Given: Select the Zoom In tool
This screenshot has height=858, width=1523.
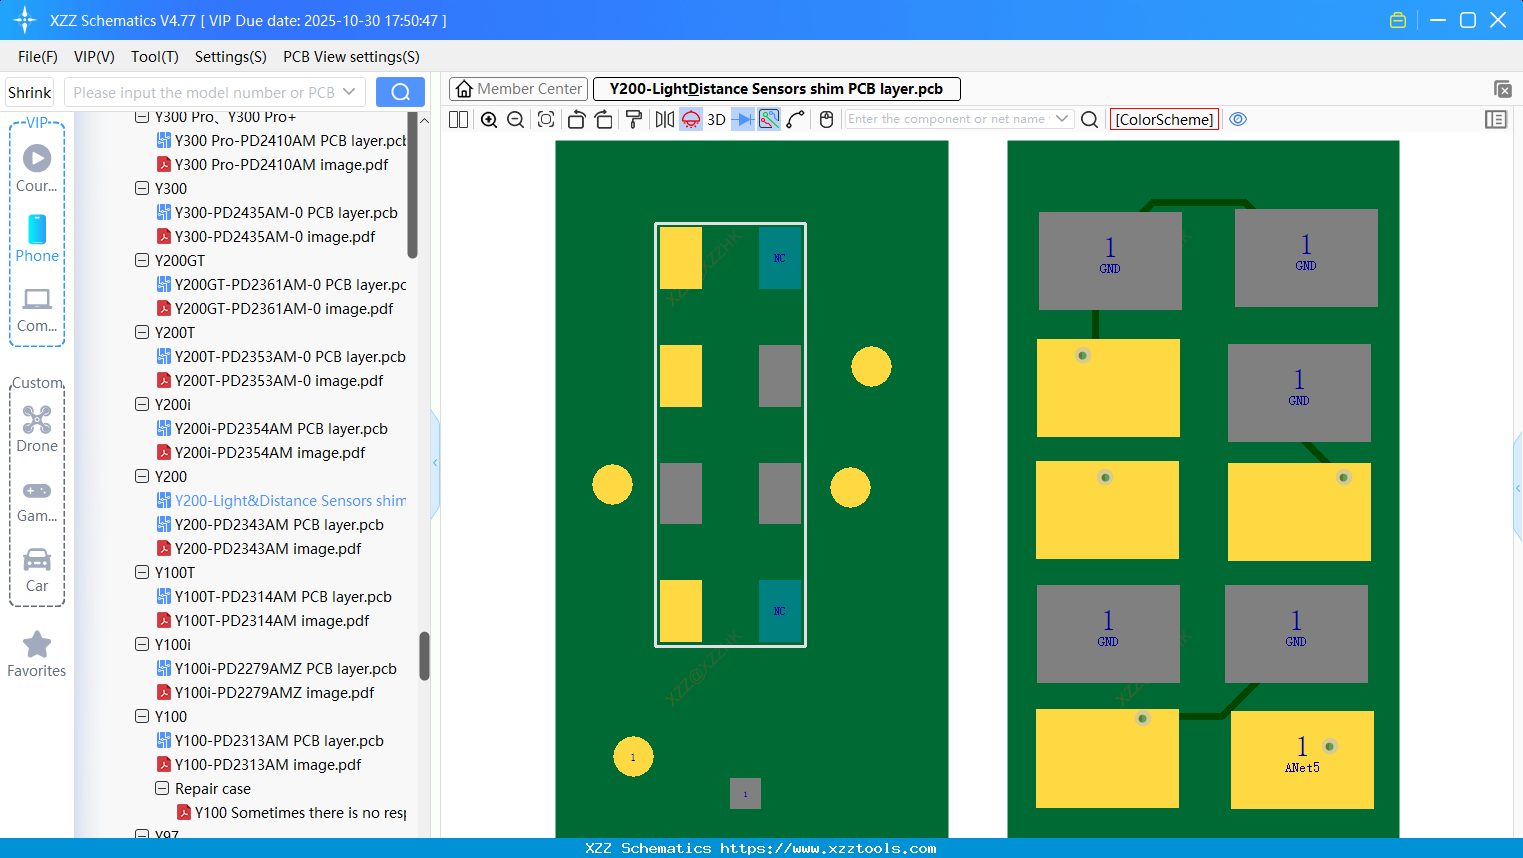Looking at the screenshot, I should point(489,119).
